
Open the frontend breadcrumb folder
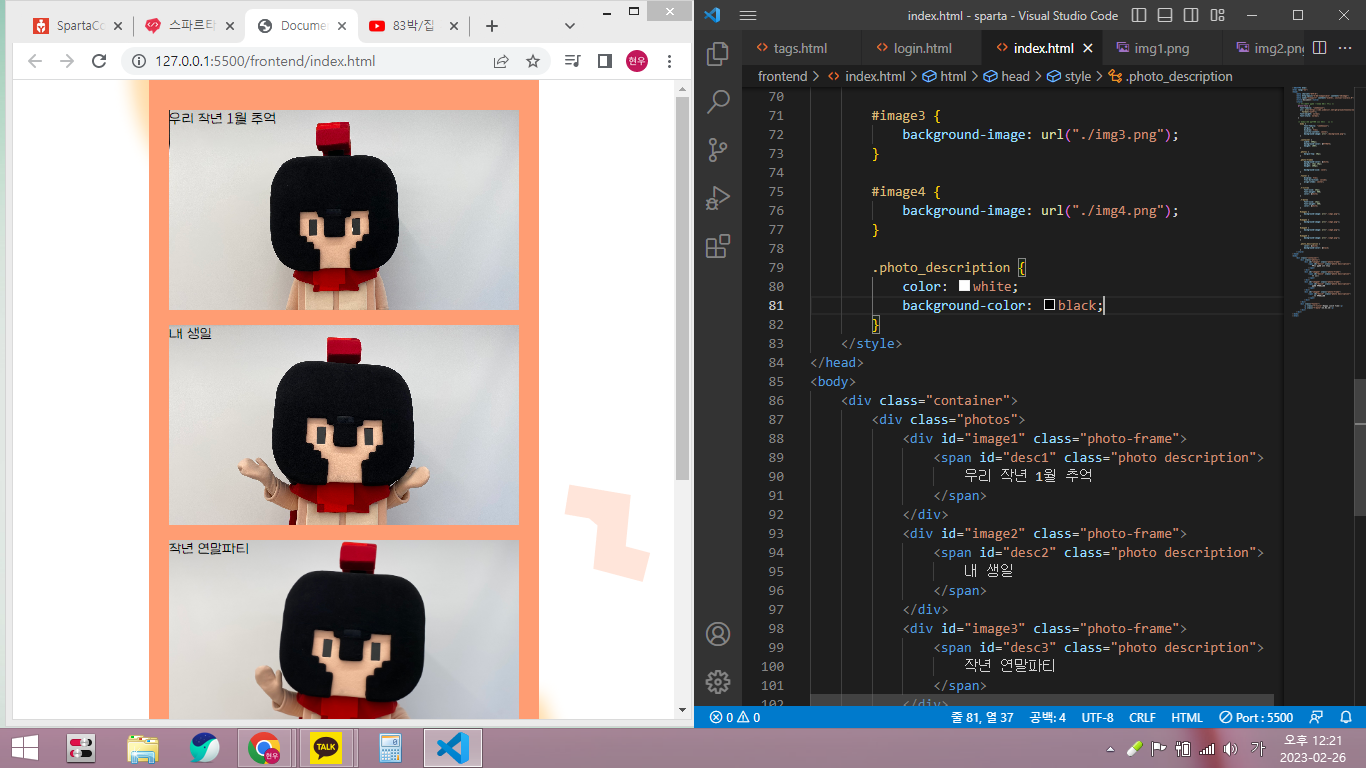tap(782, 76)
